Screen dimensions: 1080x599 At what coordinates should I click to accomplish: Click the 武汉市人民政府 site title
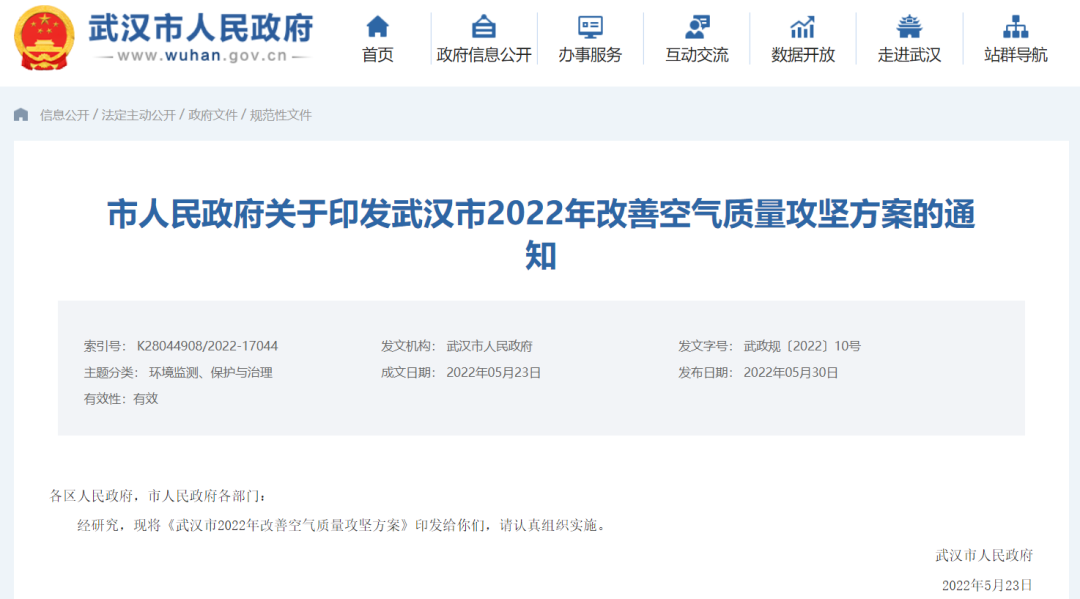[x=201, y=28]
